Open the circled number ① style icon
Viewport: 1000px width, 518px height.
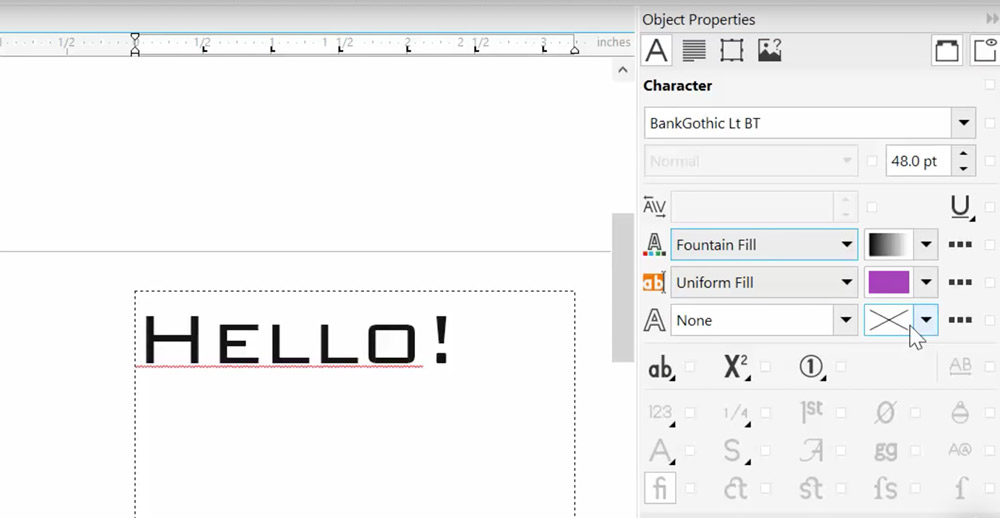click(811, 367)
